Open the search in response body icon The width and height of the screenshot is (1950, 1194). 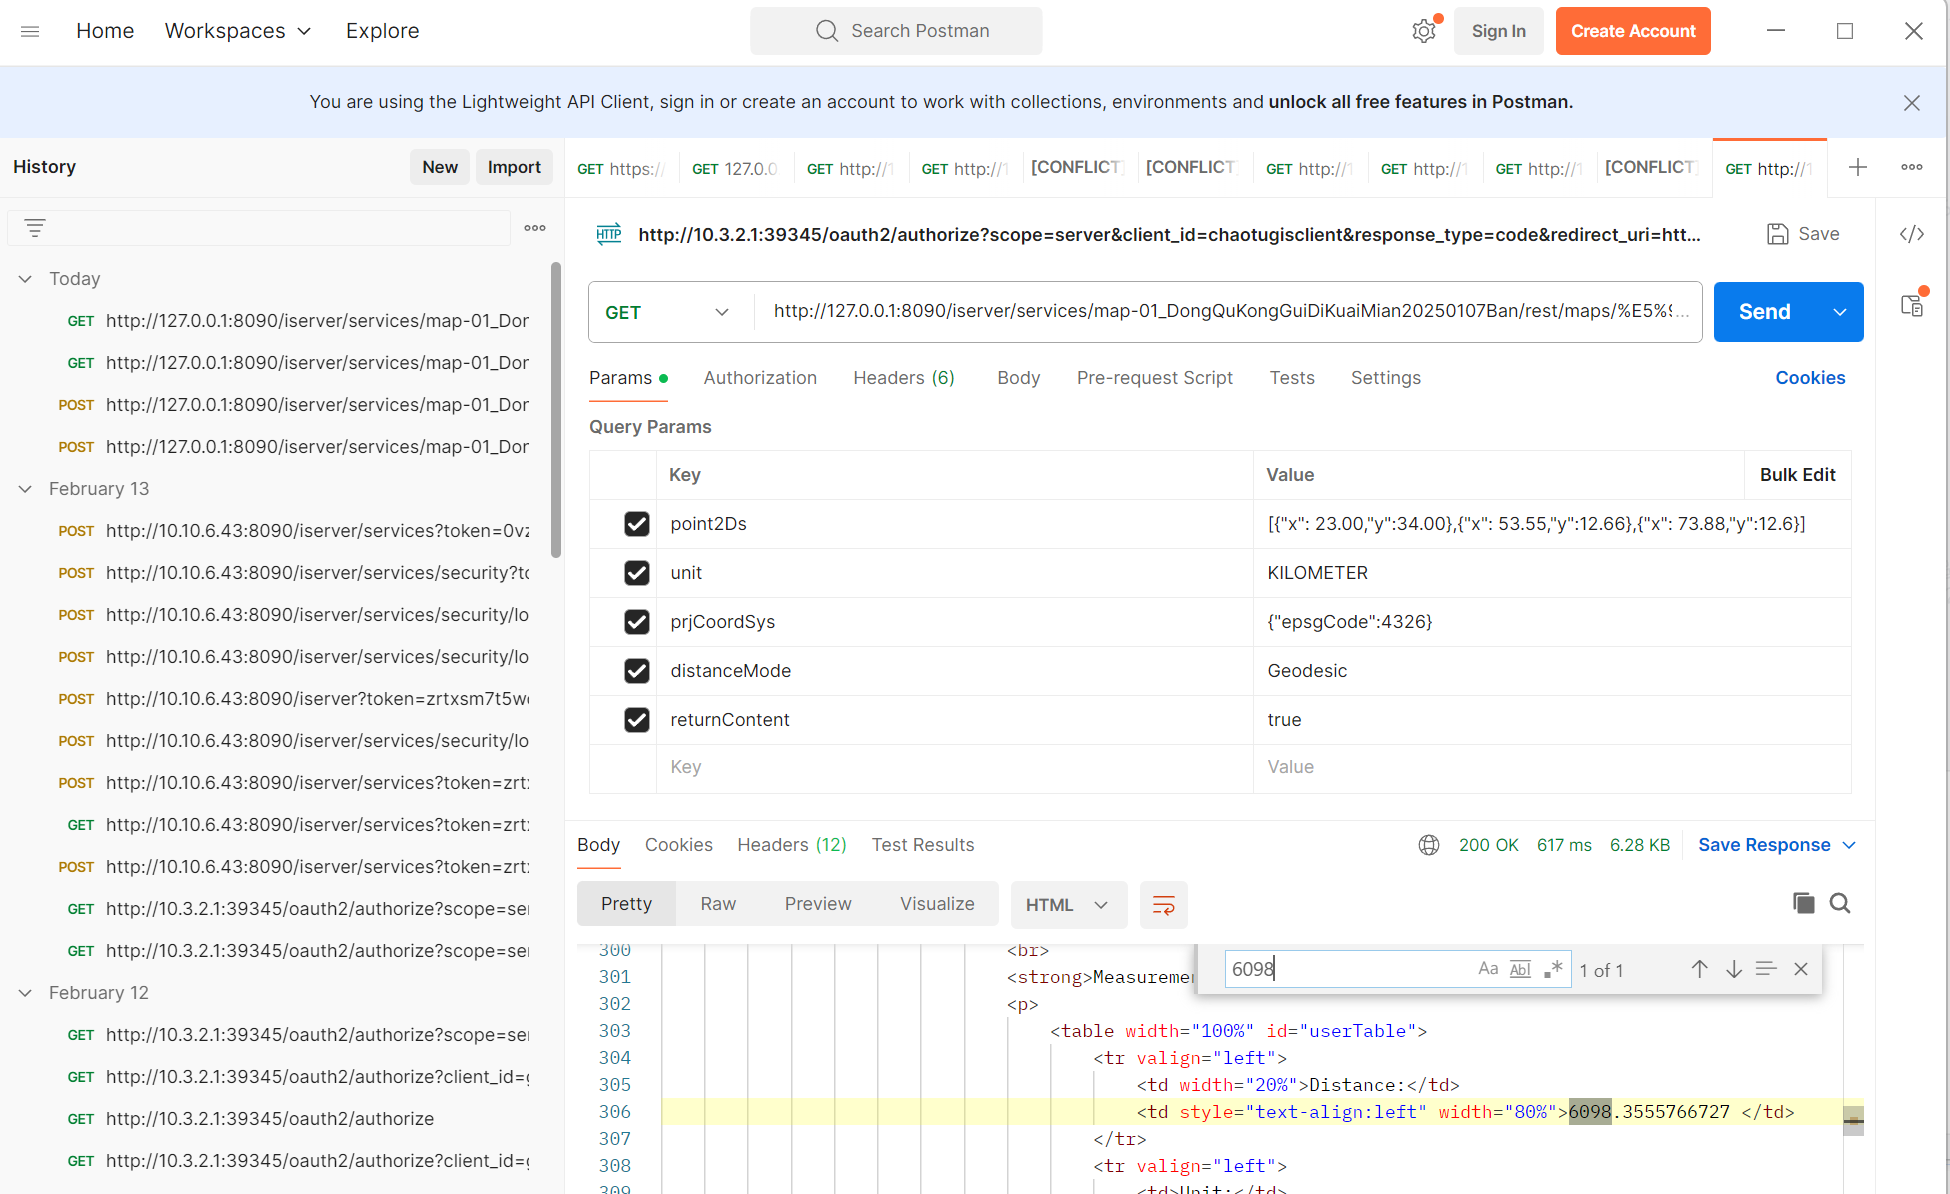(1841, 903)
